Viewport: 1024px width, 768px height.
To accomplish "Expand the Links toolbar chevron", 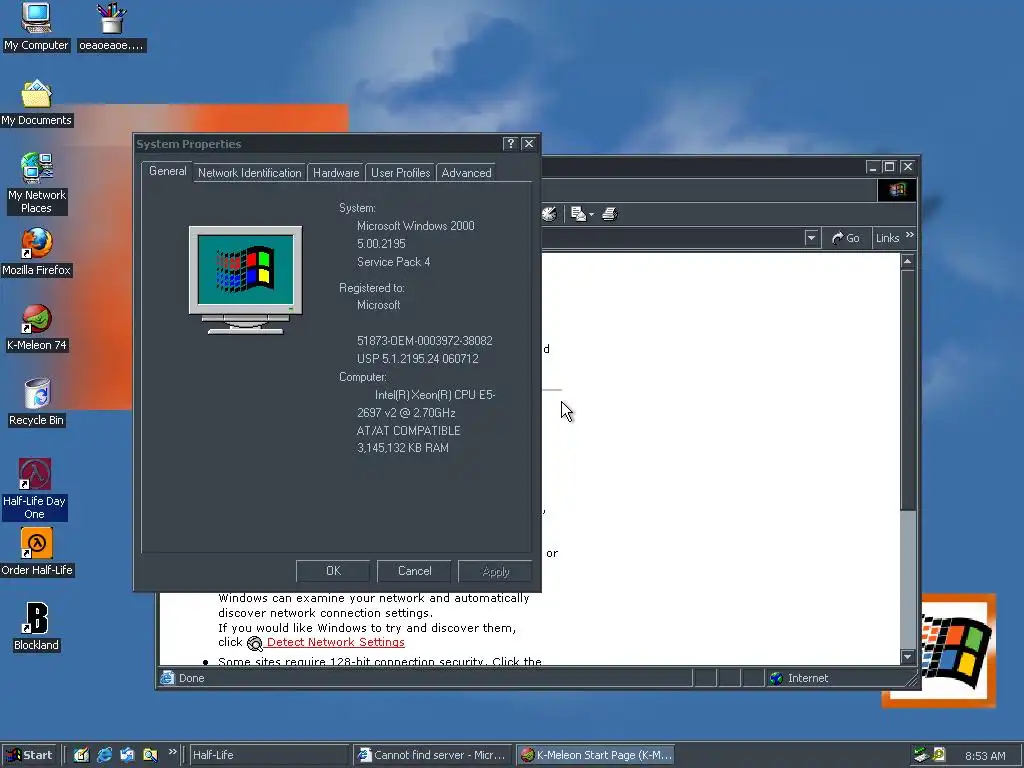I will pos(910,235).
